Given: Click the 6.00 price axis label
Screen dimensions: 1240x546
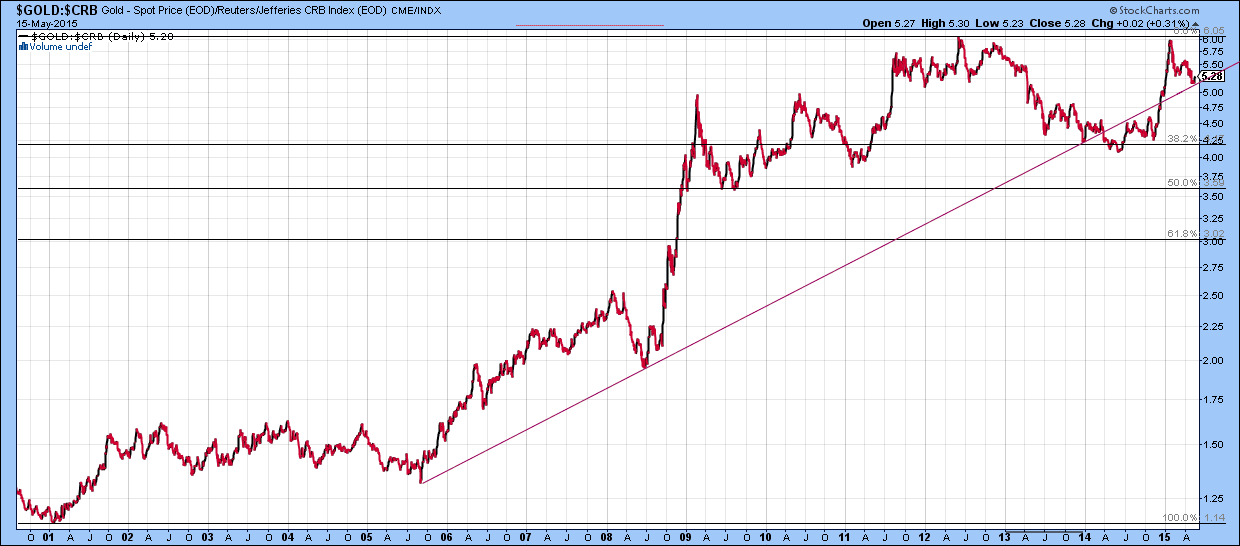Looking at the screenshot, I should tap(1214, 40).
